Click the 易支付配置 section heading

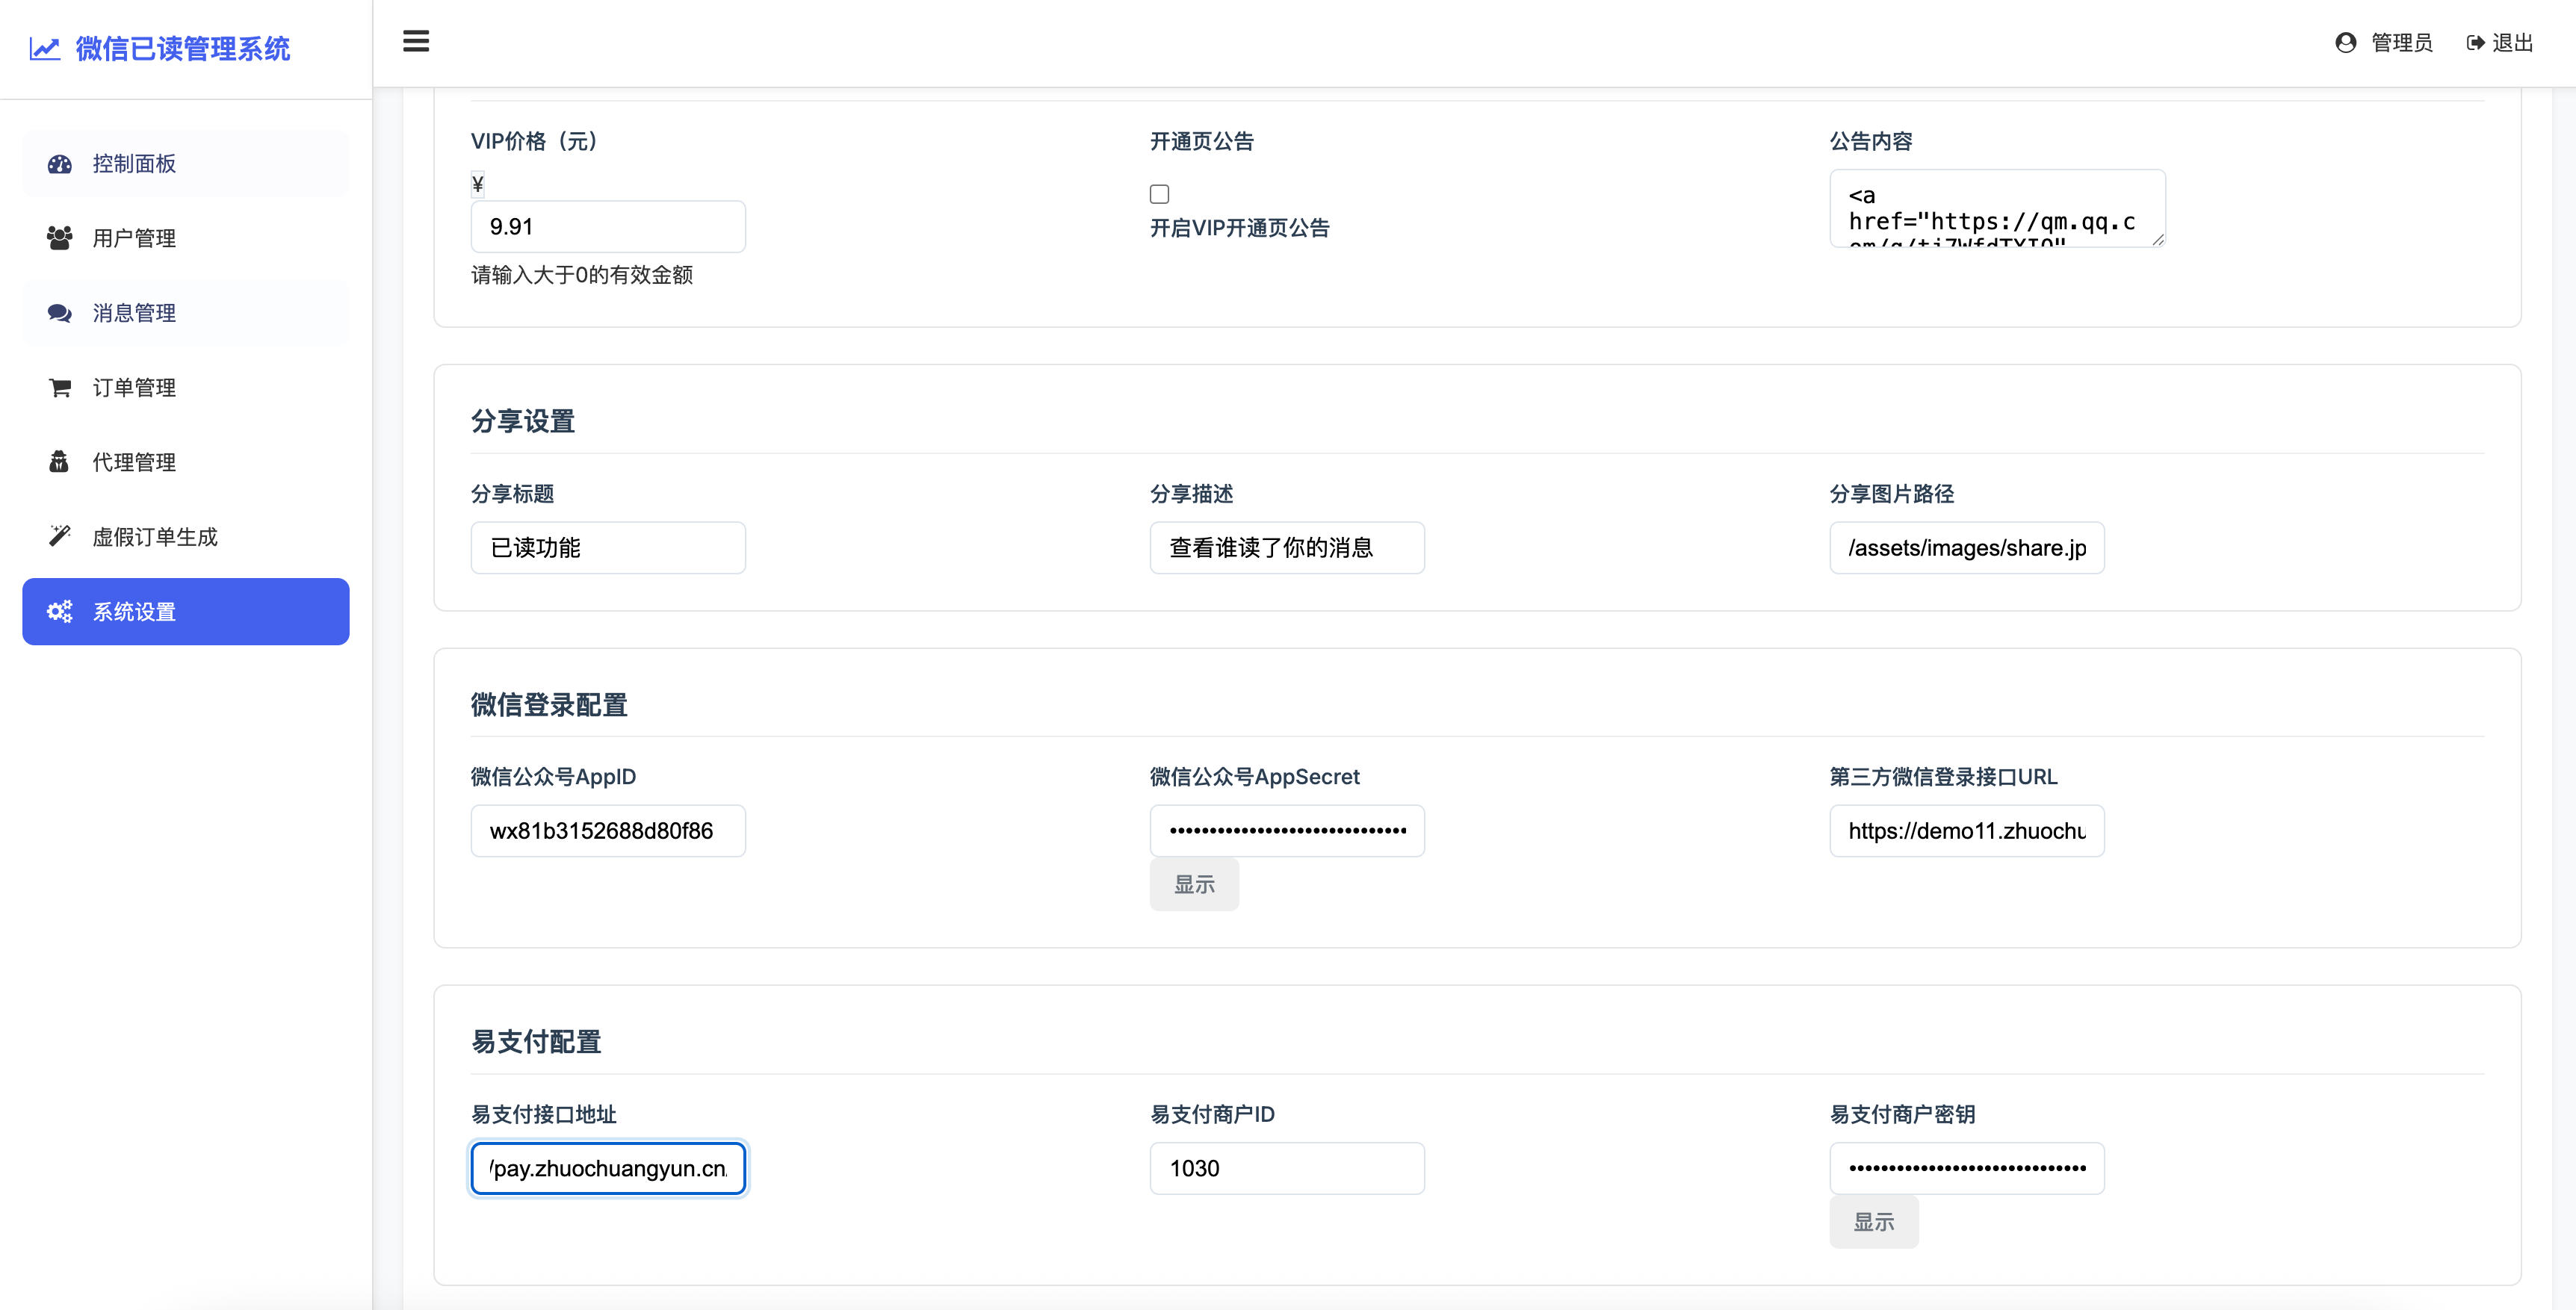click(x=536, y=1042)
